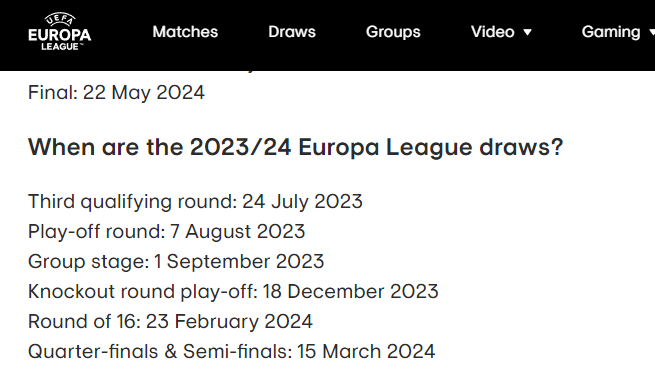Click the '15 March 2024' date
The width and height of the screenshot is (655, 385).
(366, 352)
